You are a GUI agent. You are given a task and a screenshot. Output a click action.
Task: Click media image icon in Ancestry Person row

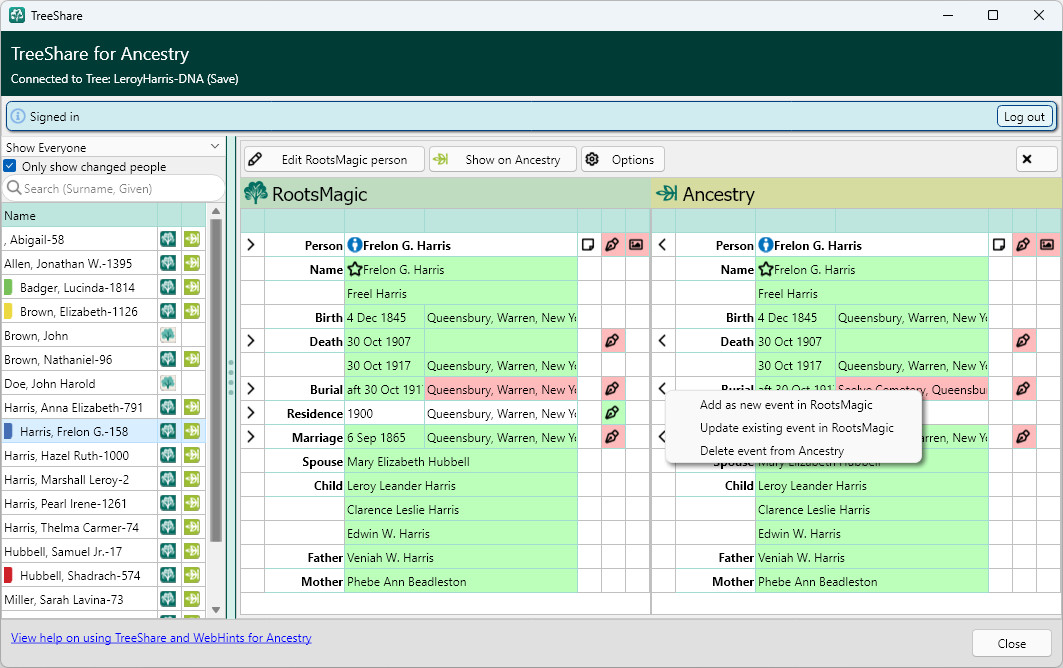1047,245
